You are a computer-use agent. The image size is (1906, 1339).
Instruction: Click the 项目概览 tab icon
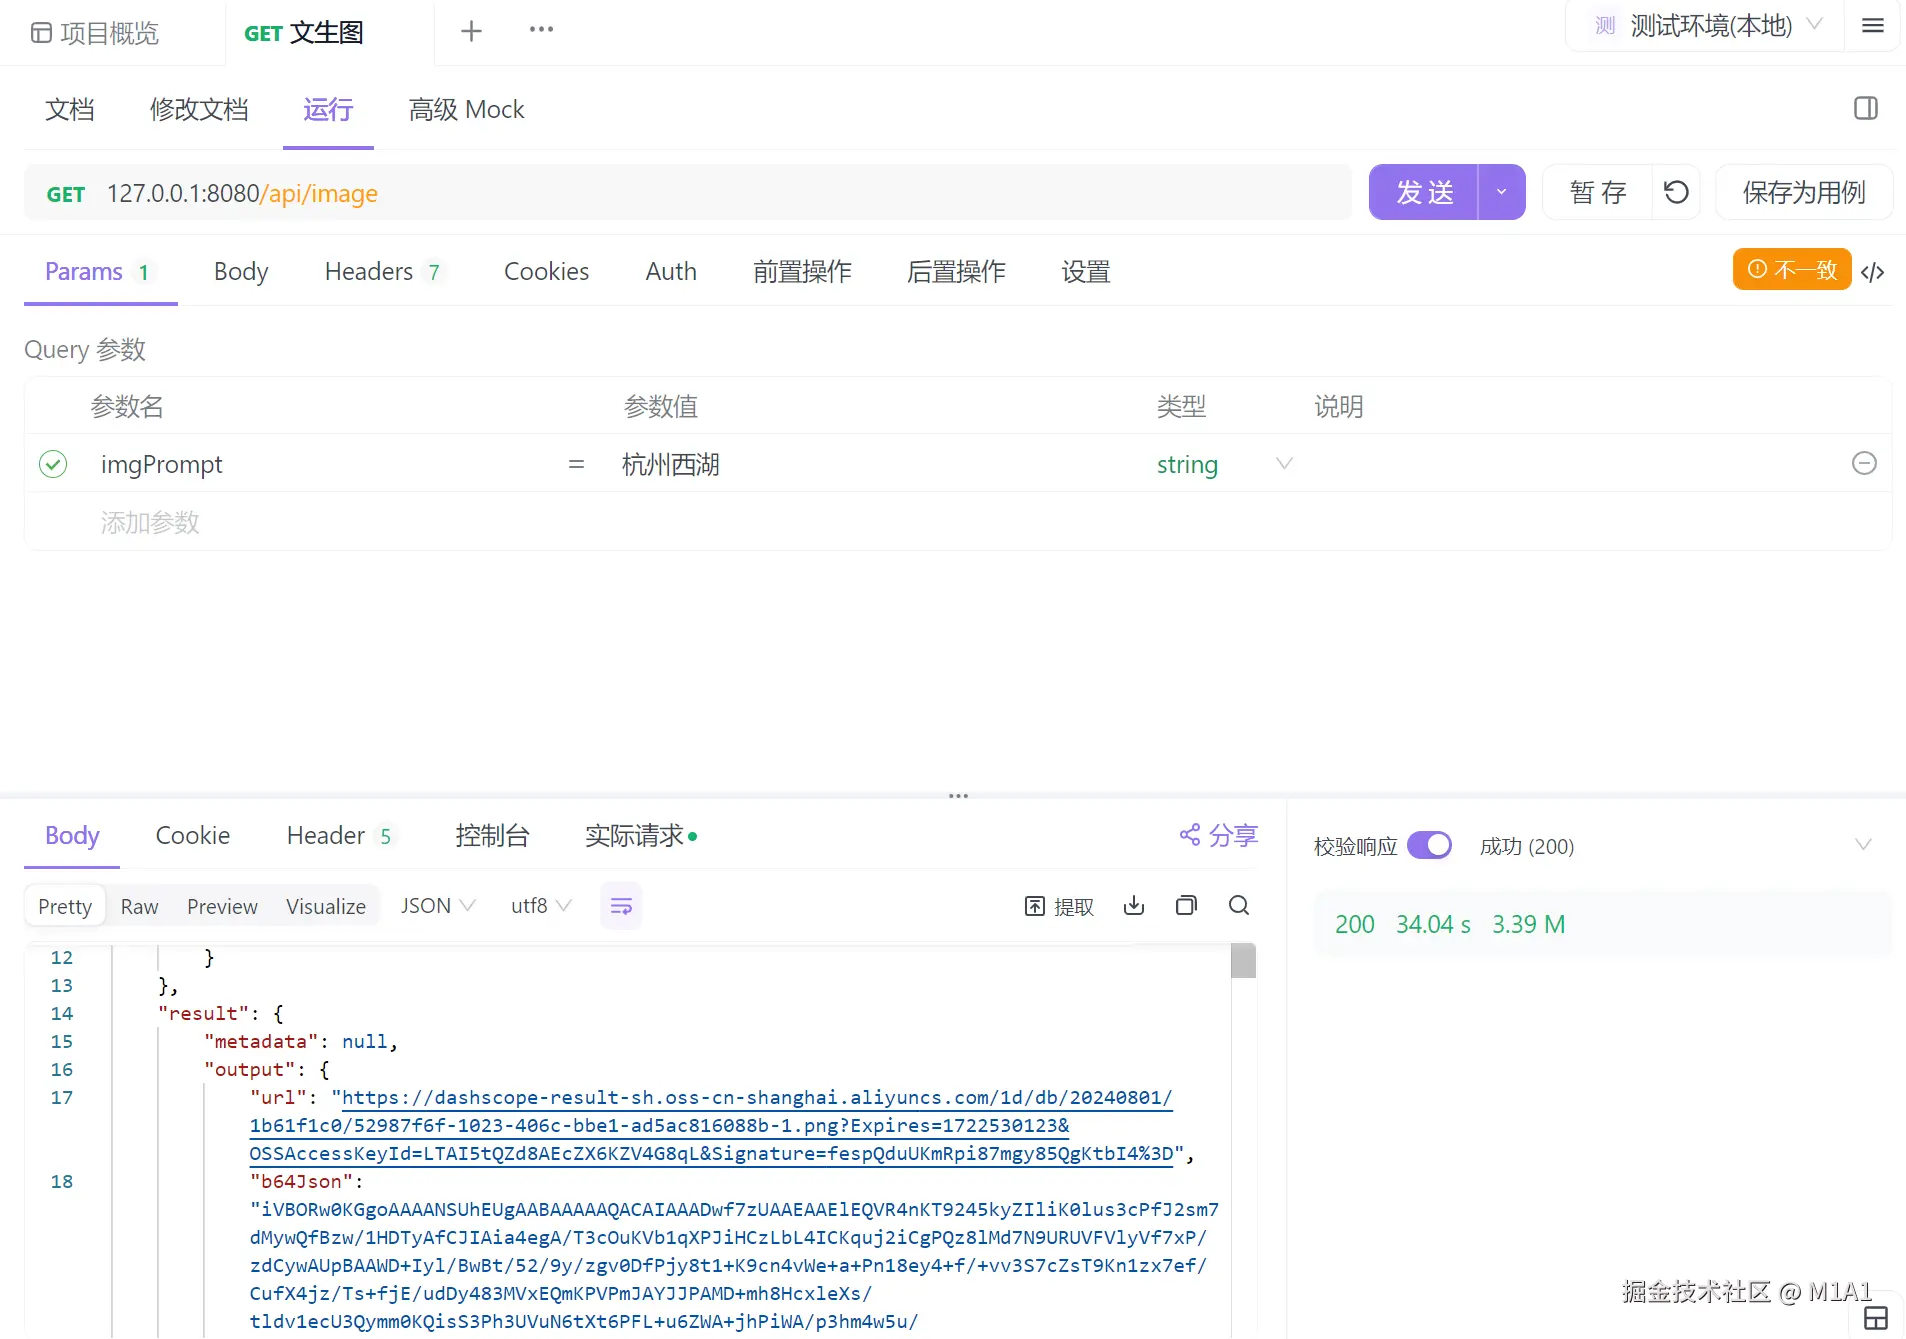click(41, 33)
